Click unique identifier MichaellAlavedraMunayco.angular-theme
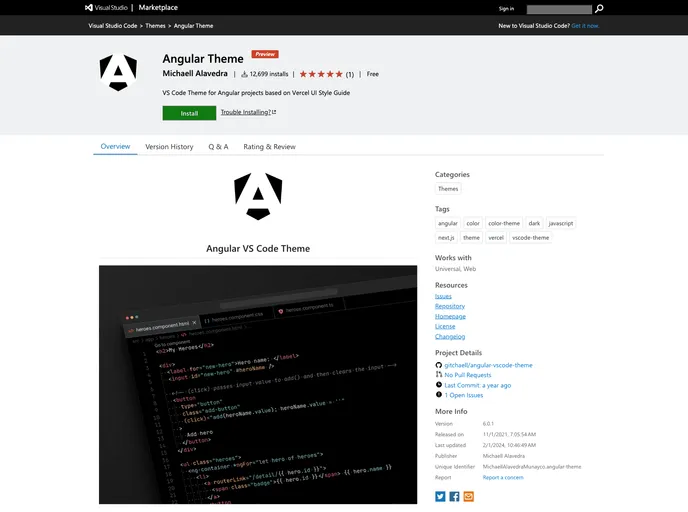This screenshot has height=512, width=688. 532,467
